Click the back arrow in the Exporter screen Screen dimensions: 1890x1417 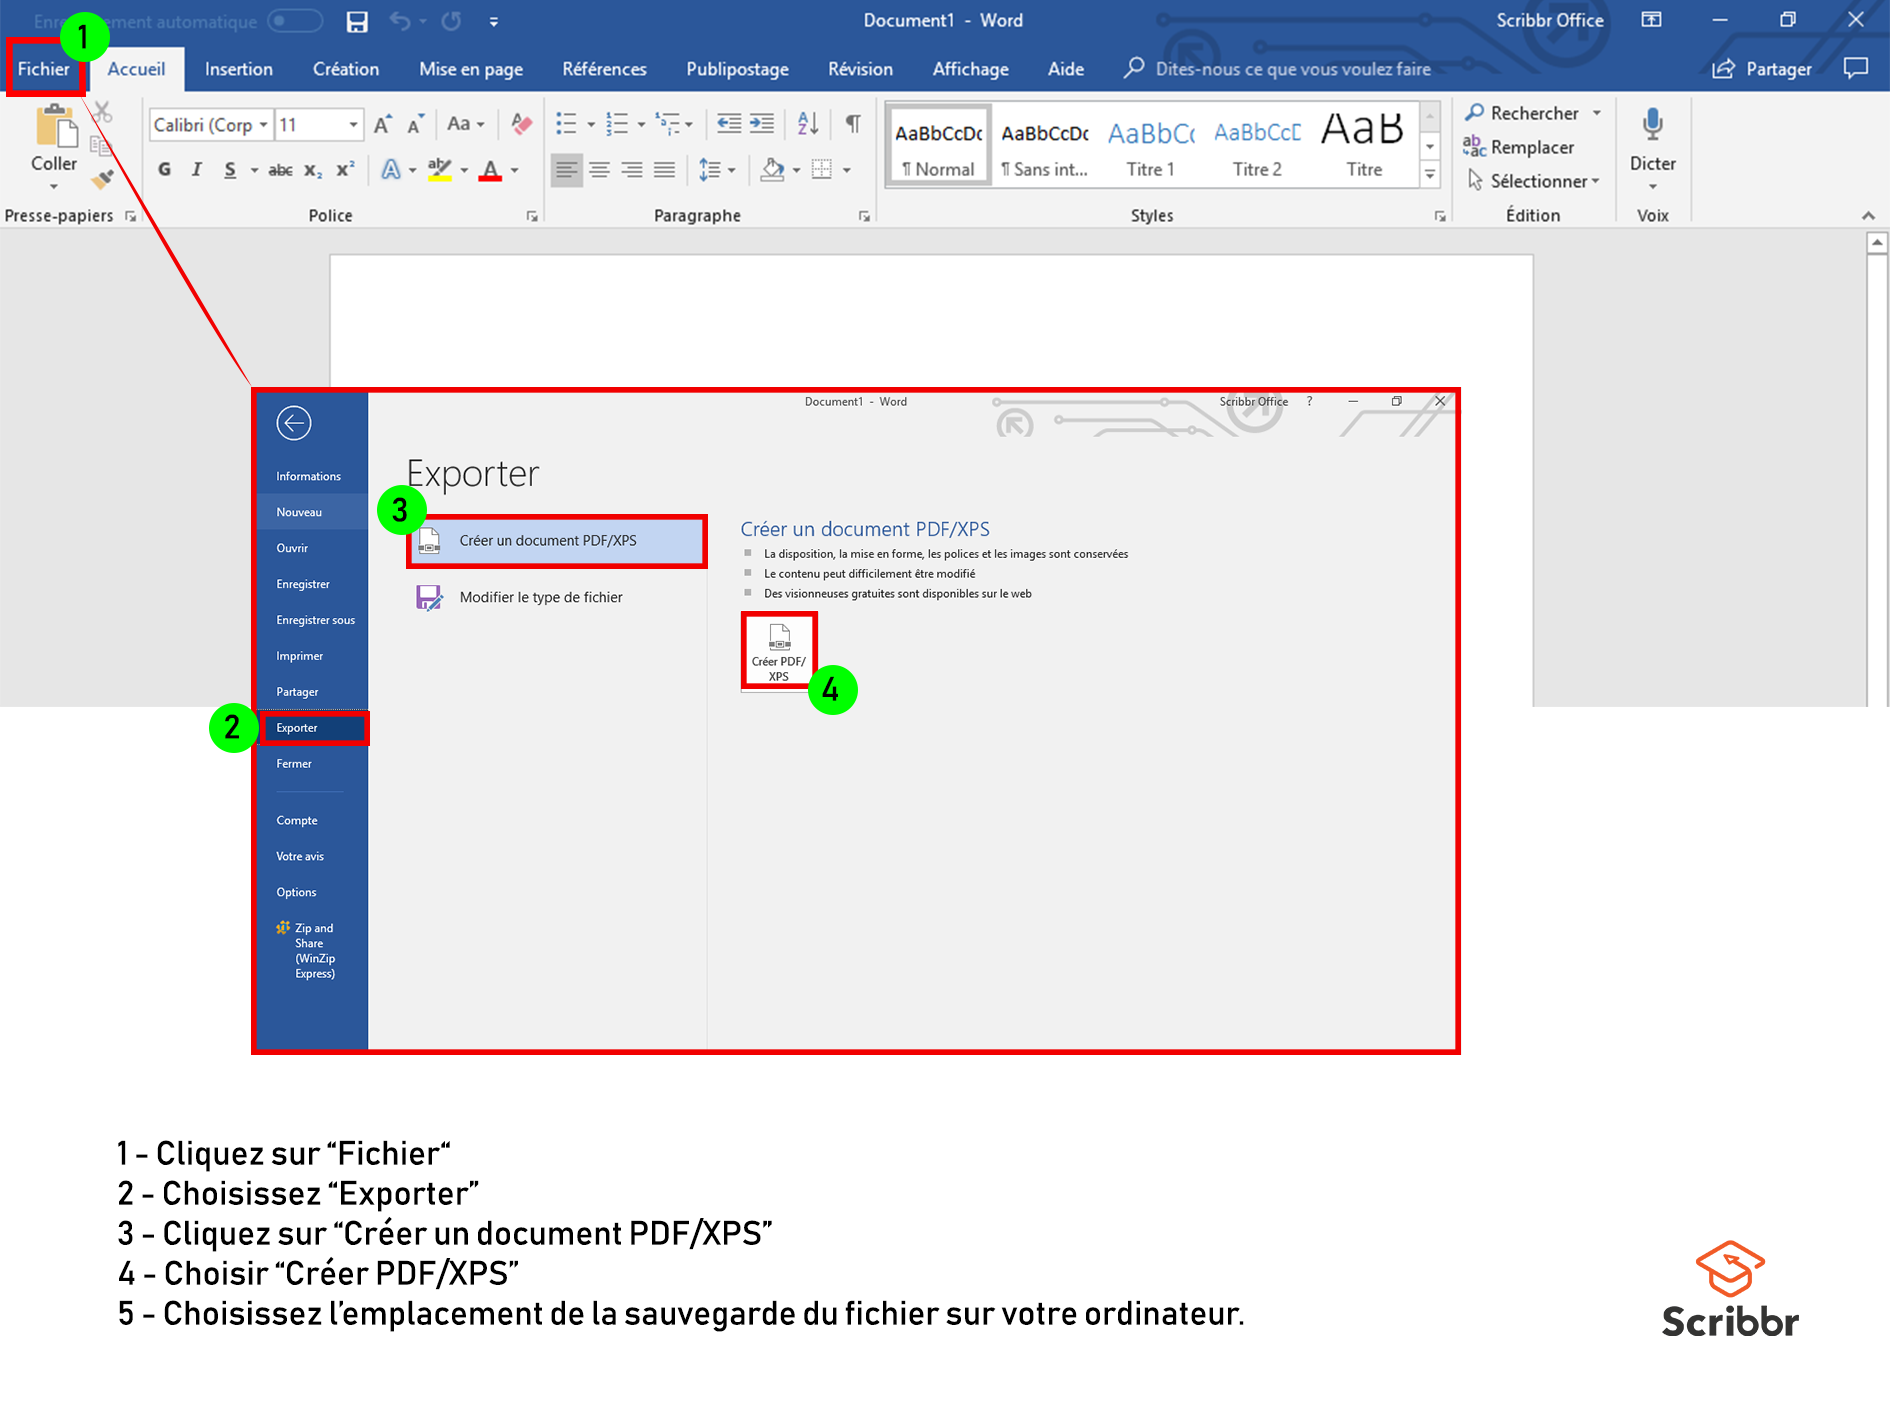pos(294,423)
